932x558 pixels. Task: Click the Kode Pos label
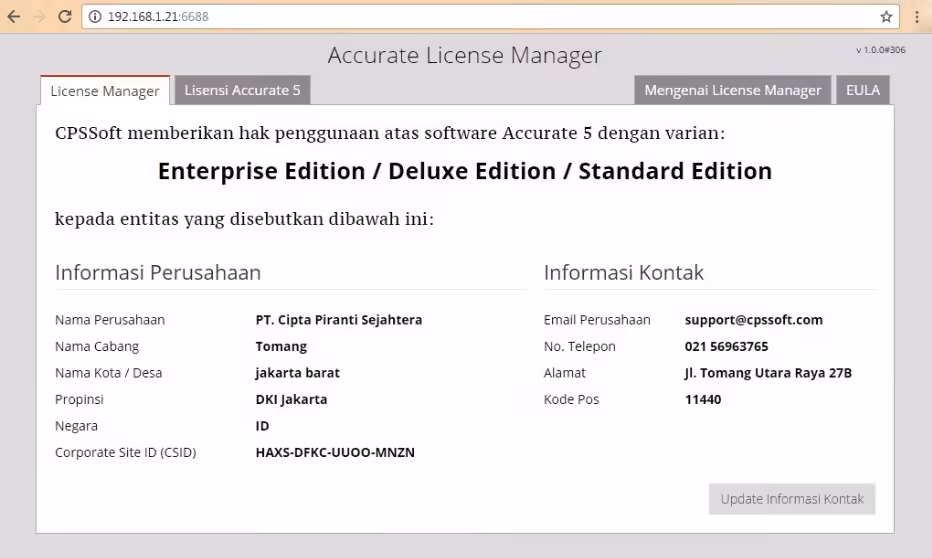pos(571,399)
